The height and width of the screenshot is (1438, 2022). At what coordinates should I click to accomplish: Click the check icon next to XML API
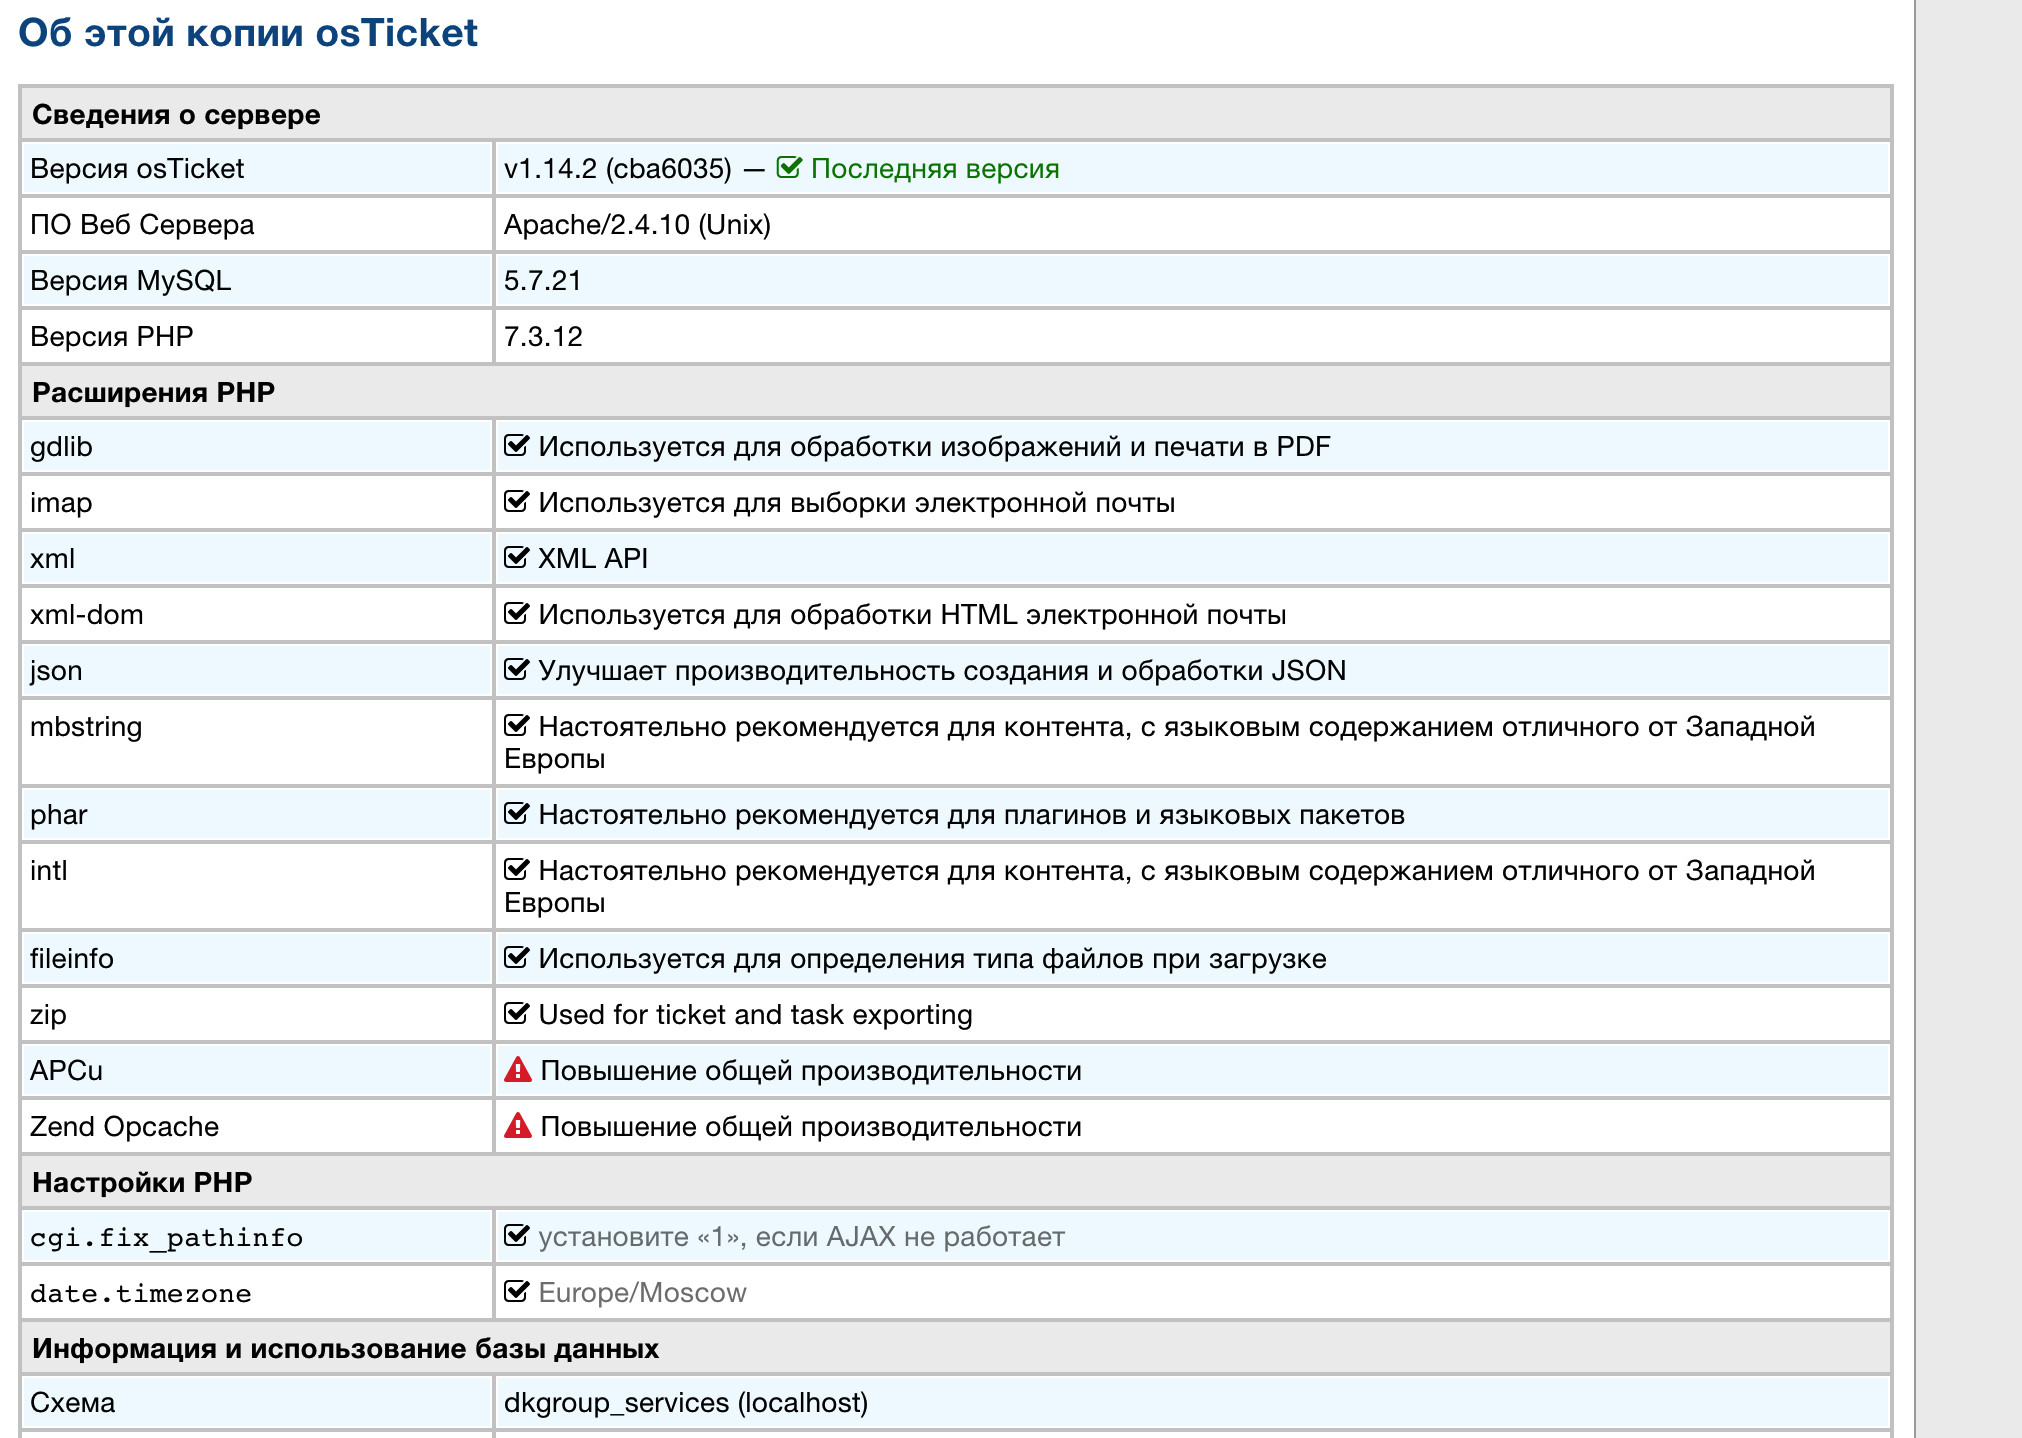516,558
